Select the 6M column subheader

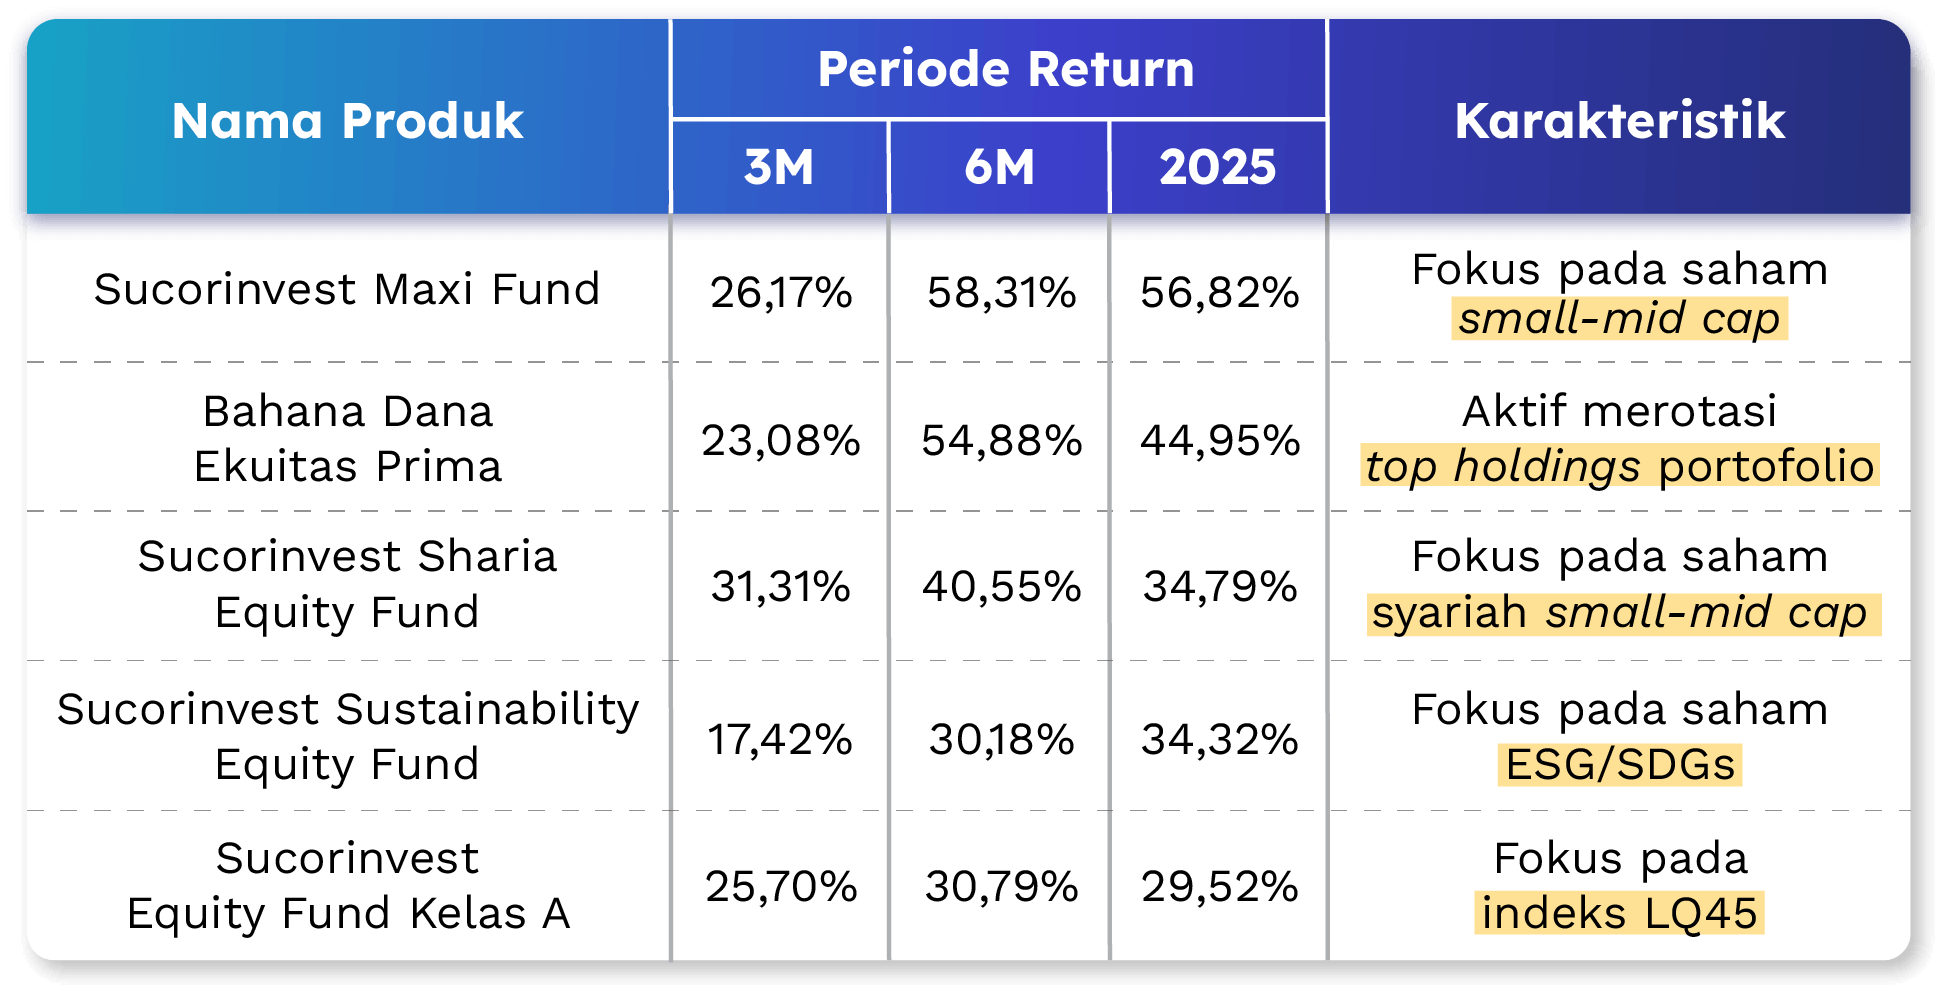999,167
